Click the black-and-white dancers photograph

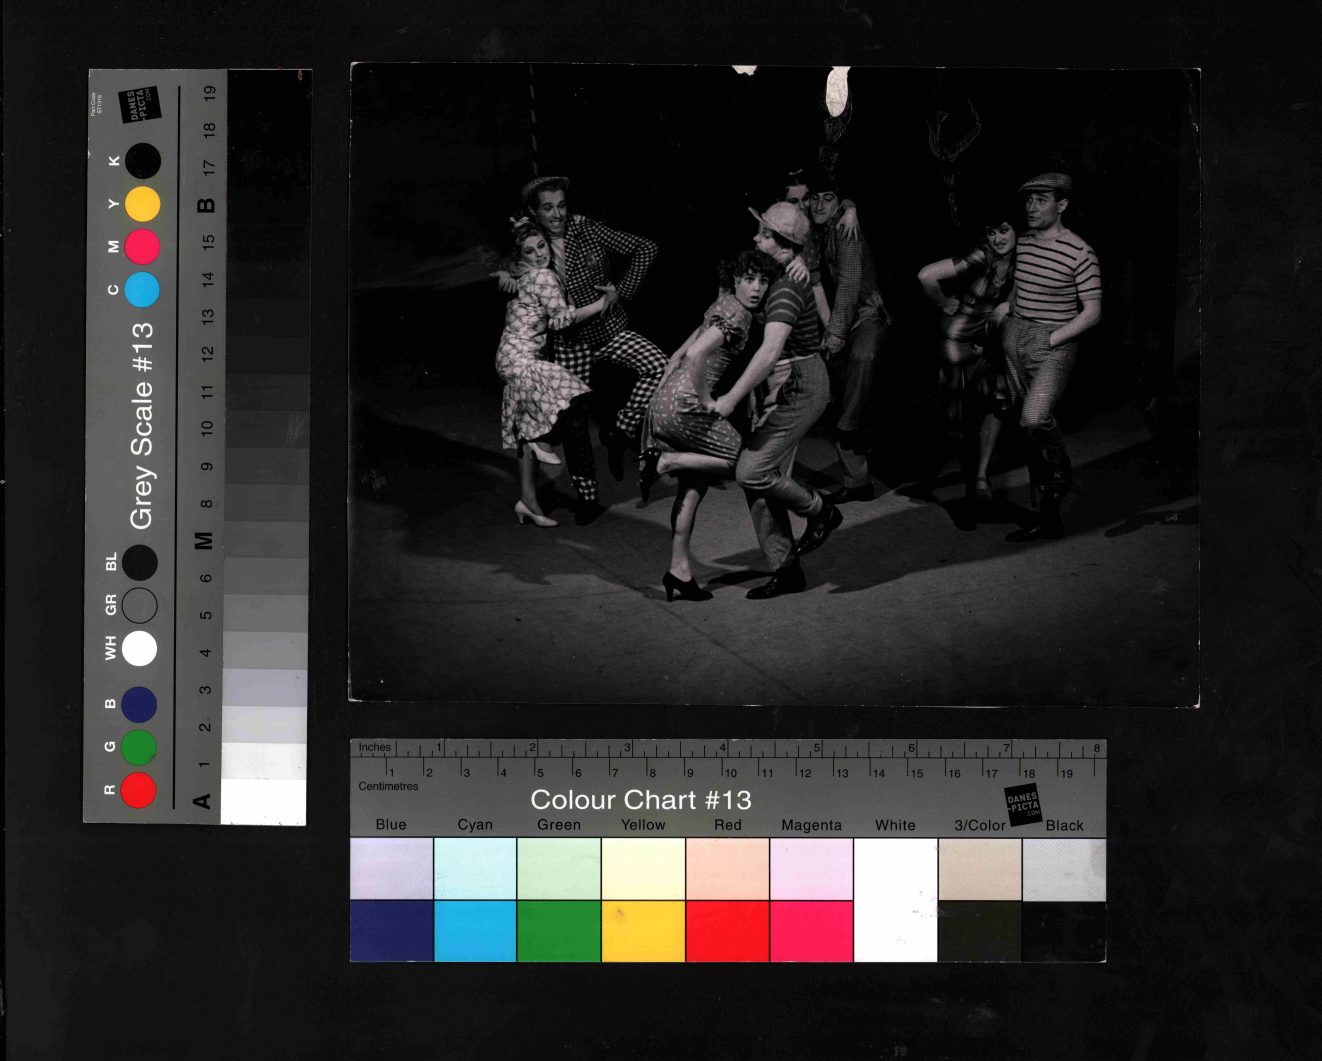[774, 385]
